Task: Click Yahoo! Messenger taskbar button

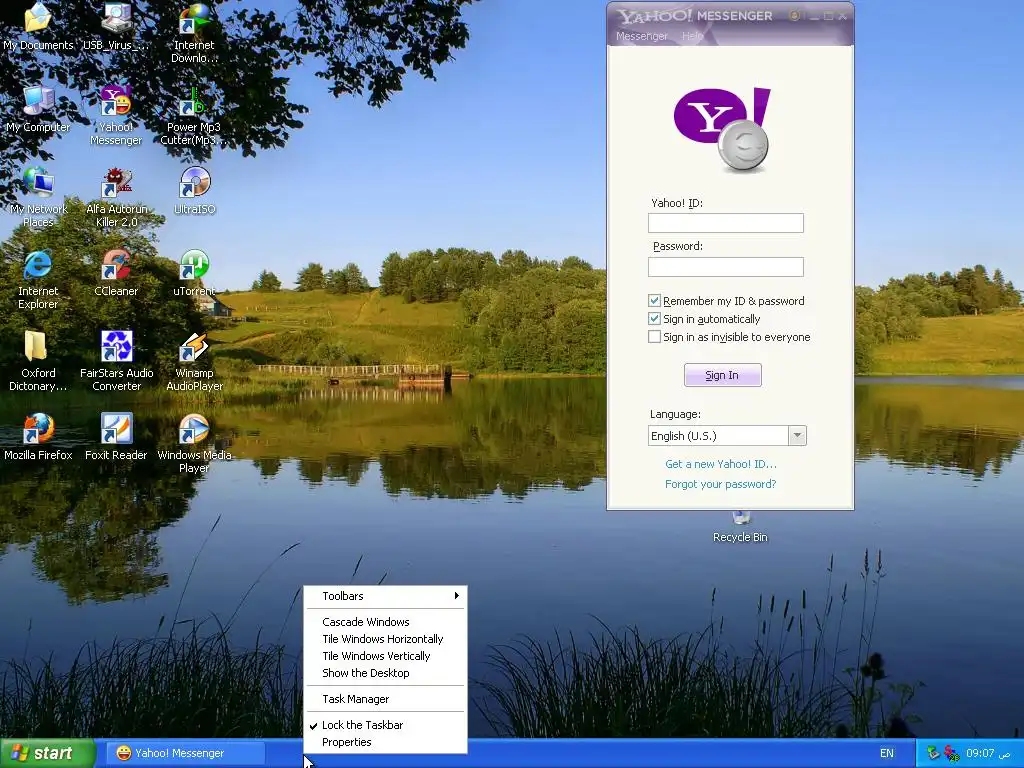Action: (x=186, y=753)
